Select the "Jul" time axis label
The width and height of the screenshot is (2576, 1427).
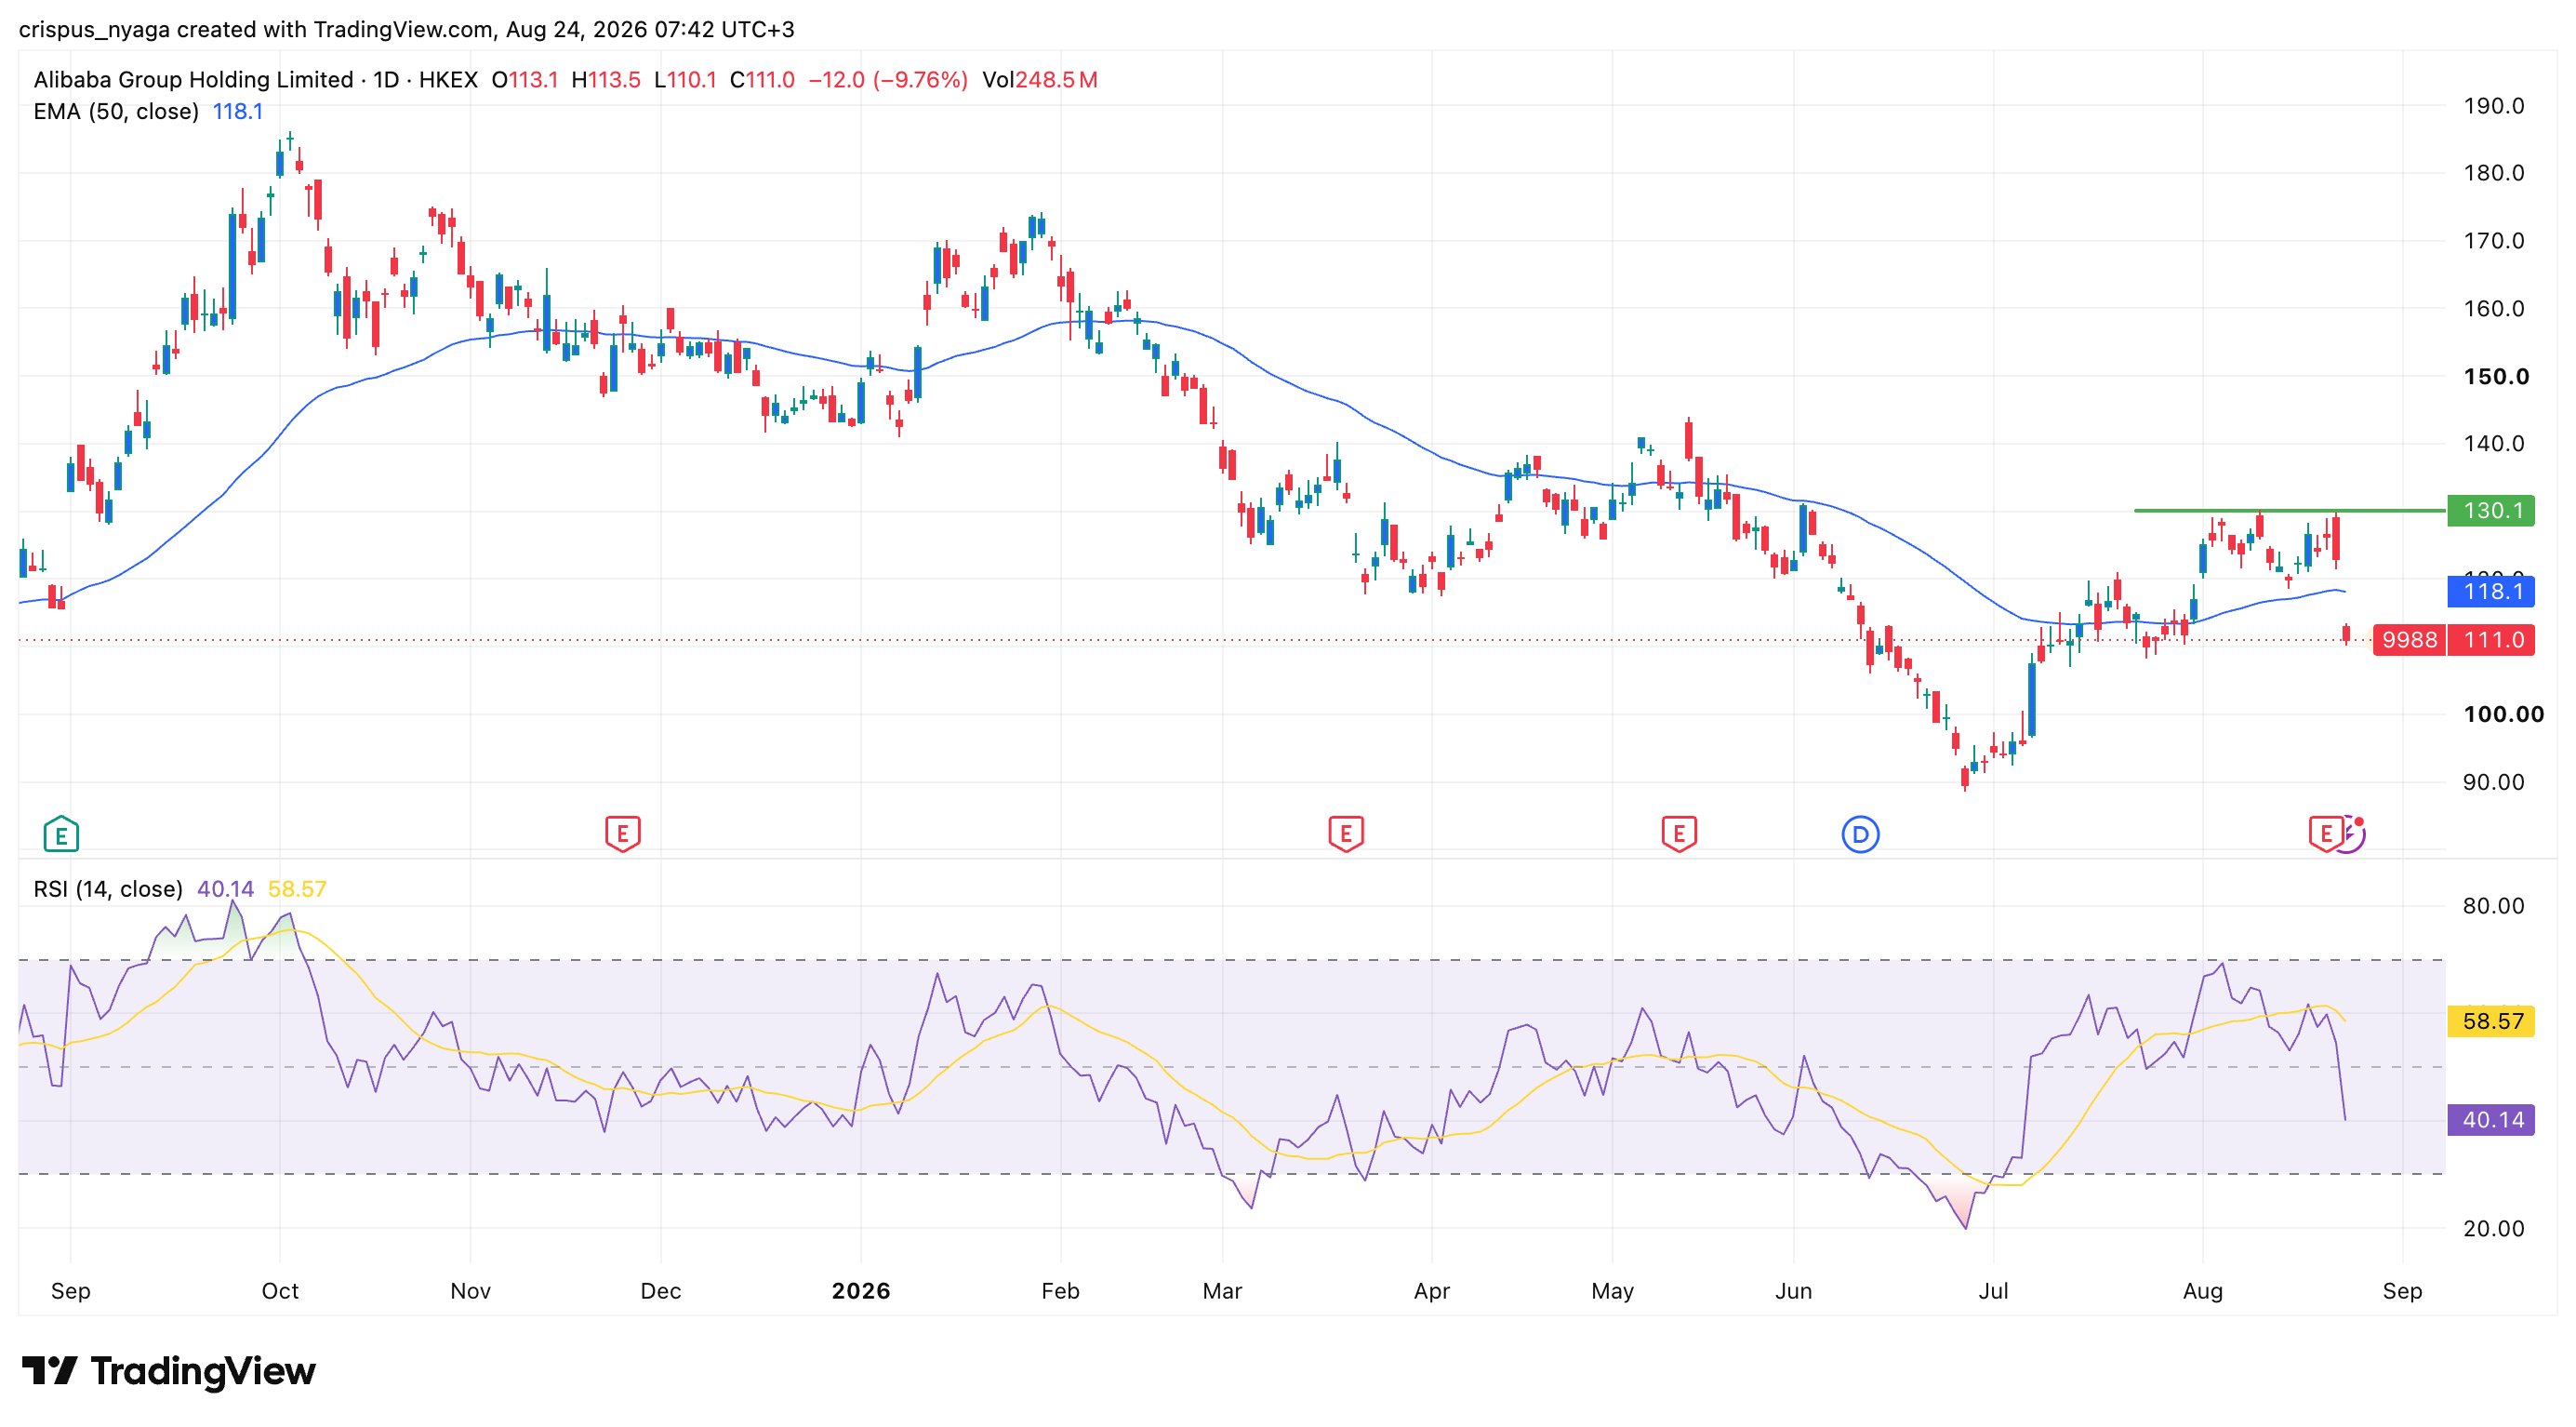[1993, 1291]
